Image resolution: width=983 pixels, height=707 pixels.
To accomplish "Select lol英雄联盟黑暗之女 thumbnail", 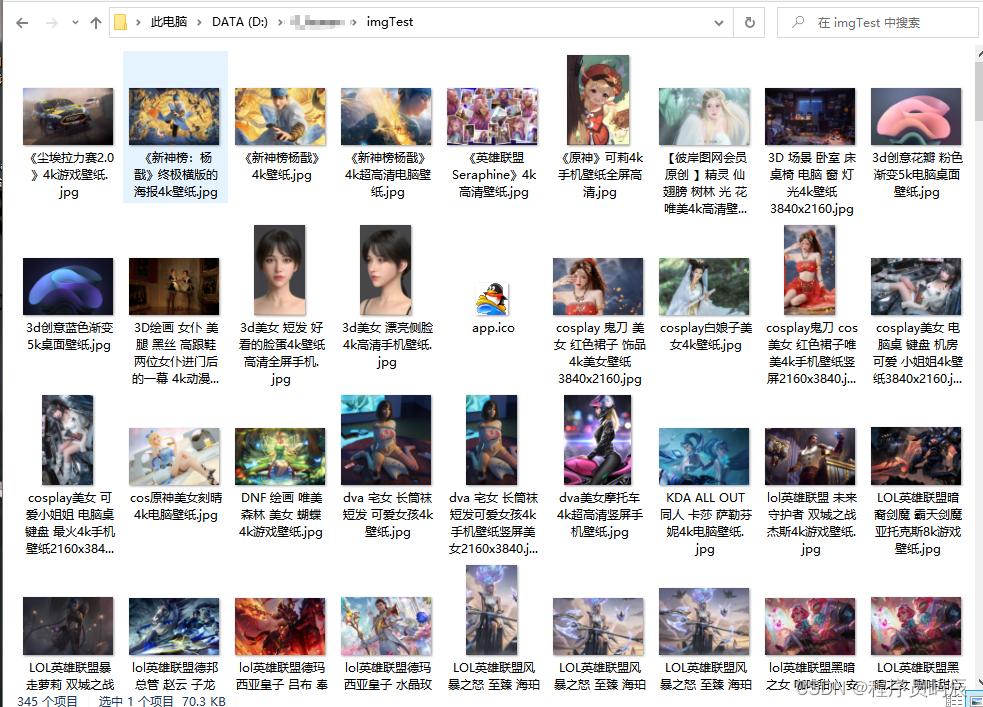I will click(810, 626).
